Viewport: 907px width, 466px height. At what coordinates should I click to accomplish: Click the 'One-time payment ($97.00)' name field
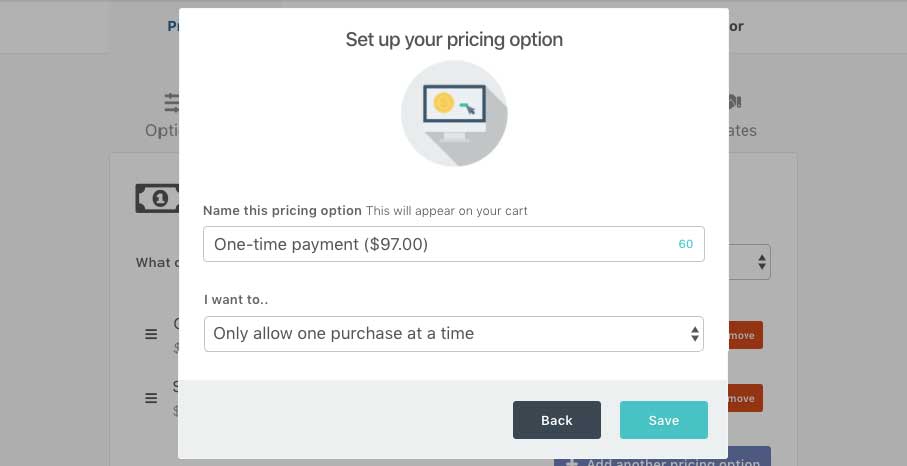click(454, 244)
